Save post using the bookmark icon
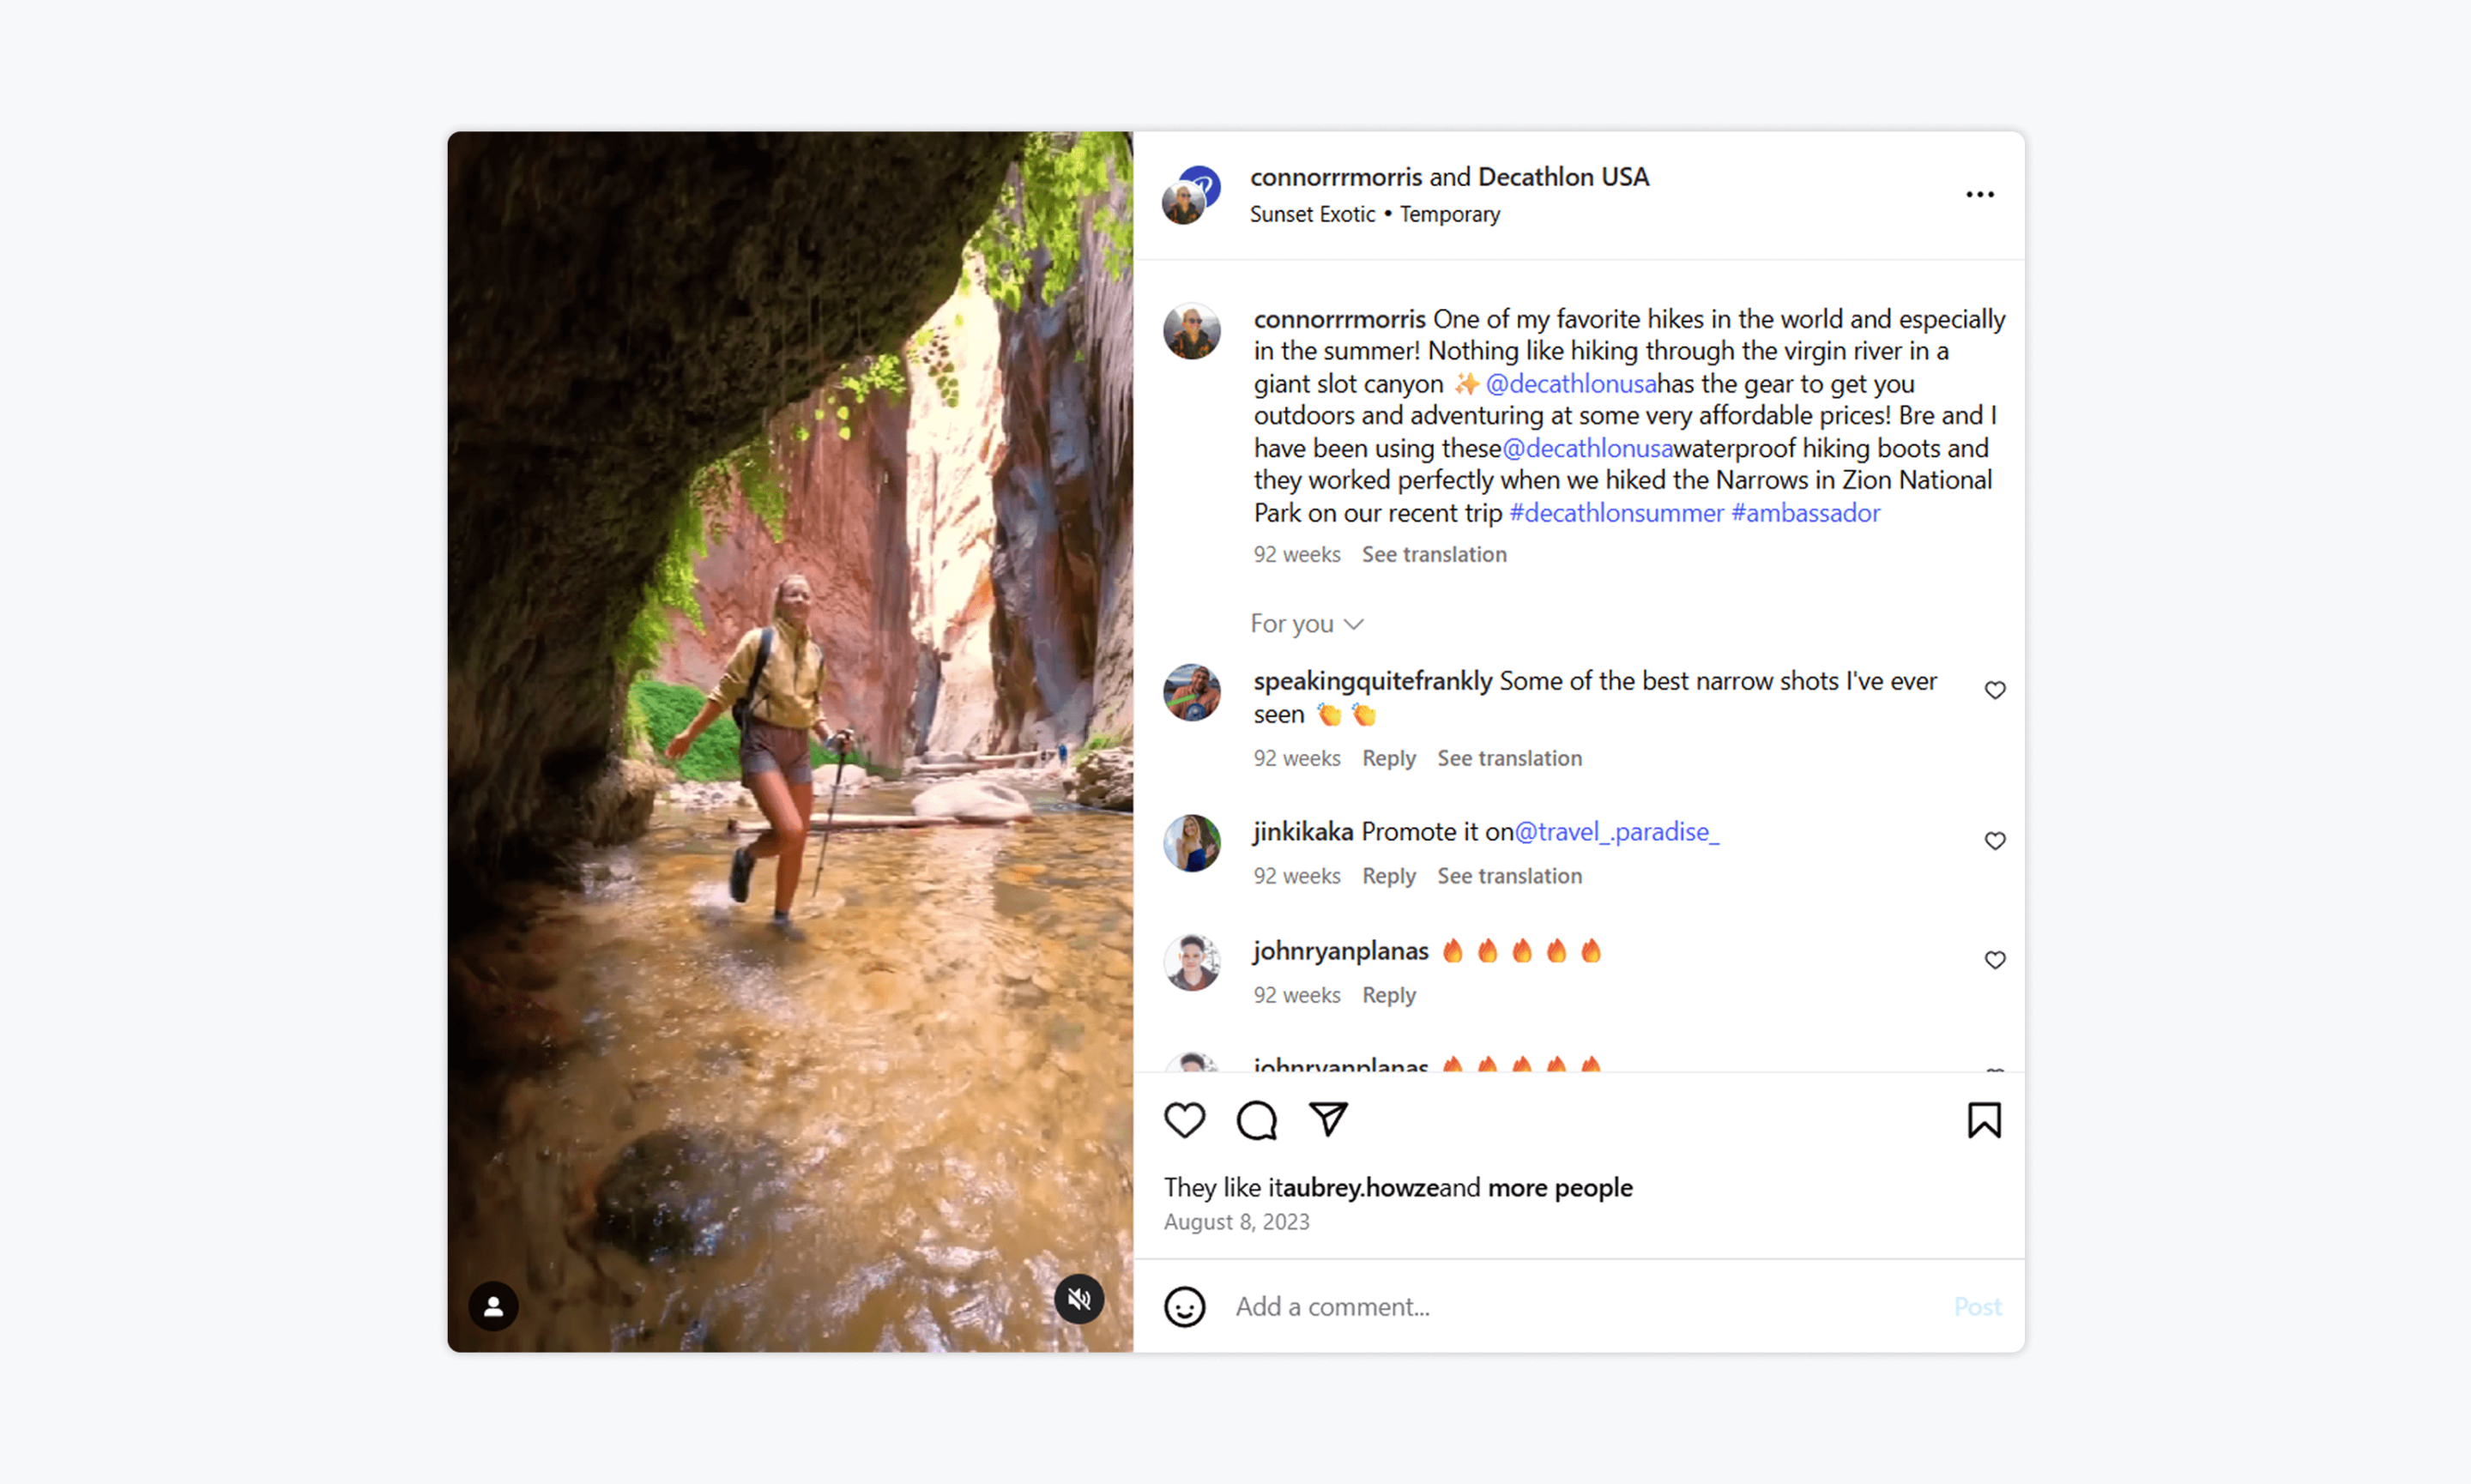 (1984, 1120)
